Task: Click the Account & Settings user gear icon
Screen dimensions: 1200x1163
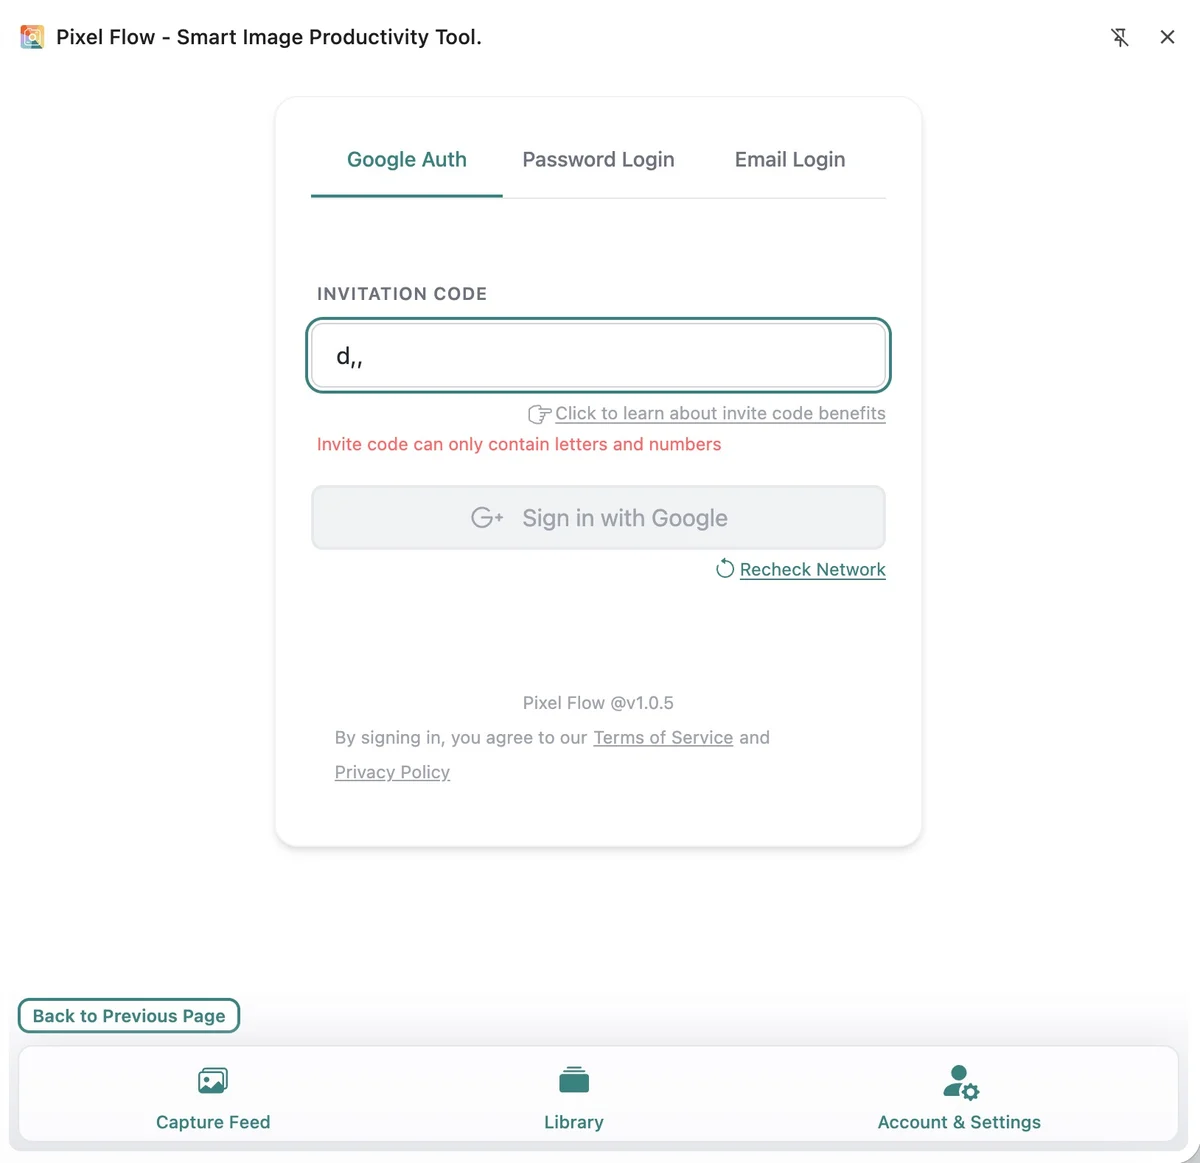Action: 960,1082
